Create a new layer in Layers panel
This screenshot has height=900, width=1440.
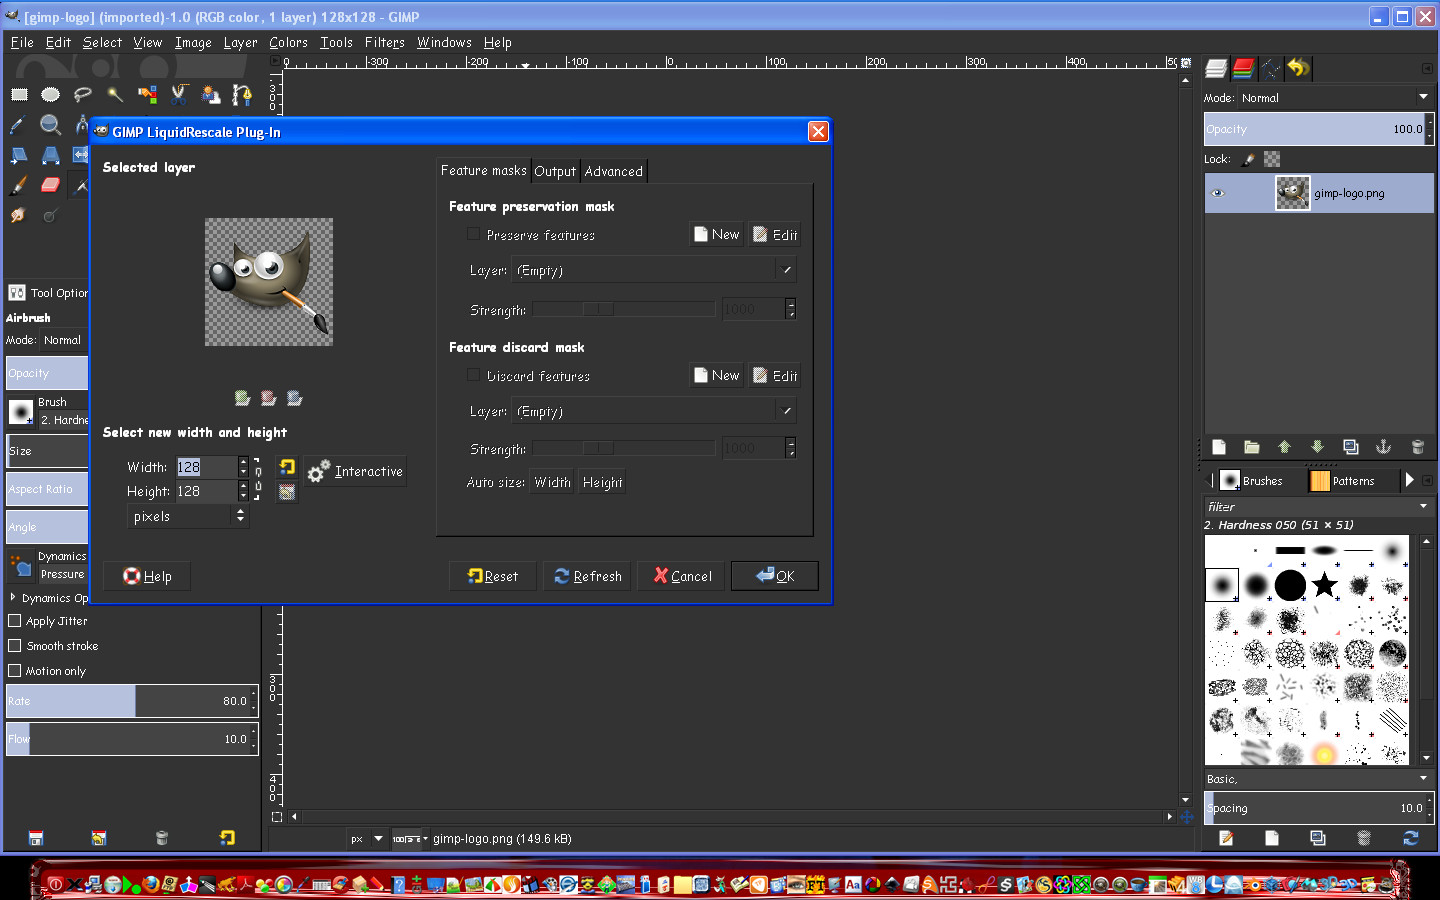coord(1218,447)
